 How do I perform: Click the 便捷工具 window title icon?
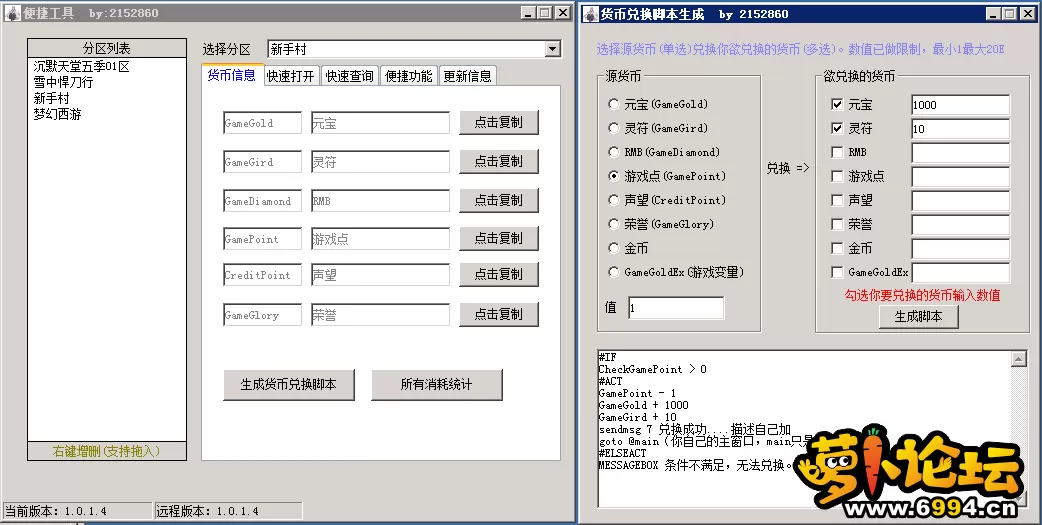12,13
